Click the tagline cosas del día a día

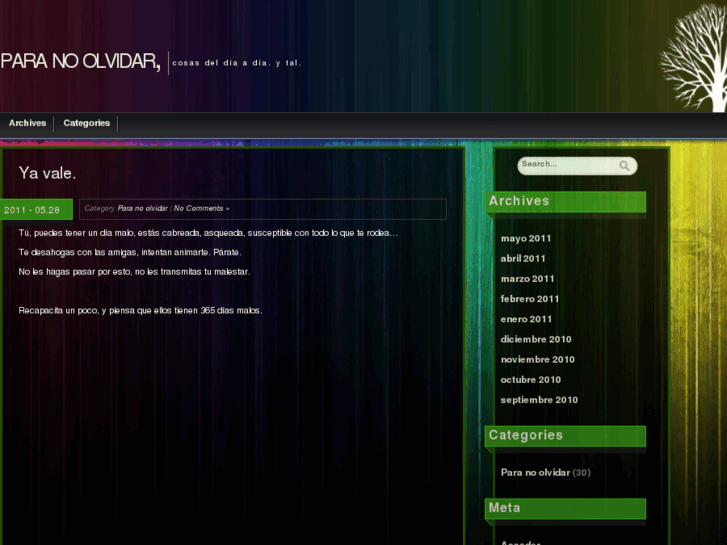(x=237, y=63)
